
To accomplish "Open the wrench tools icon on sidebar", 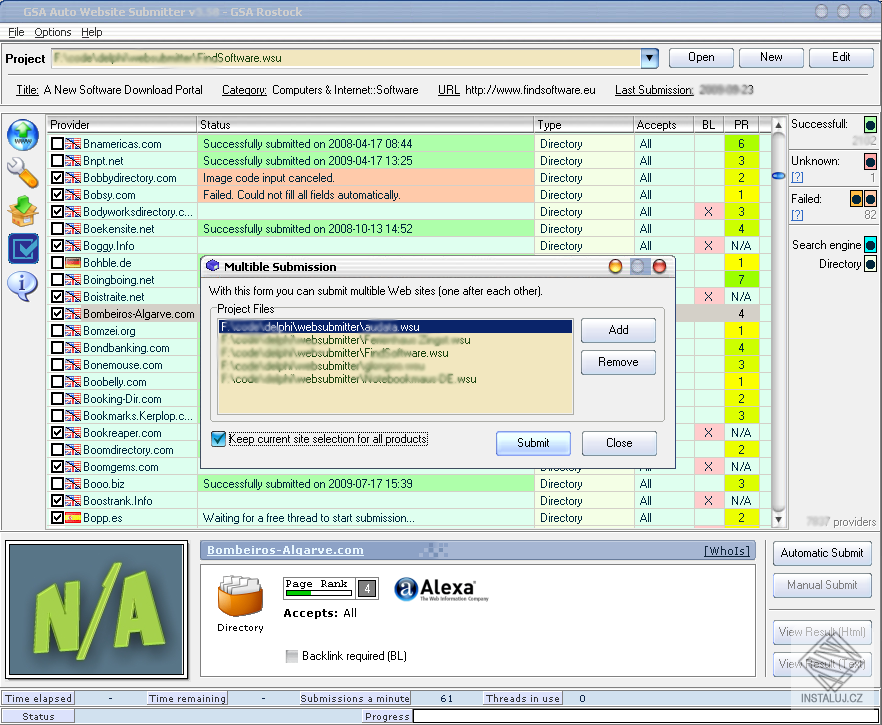I will pyautogui.click(x=20, y=172).
